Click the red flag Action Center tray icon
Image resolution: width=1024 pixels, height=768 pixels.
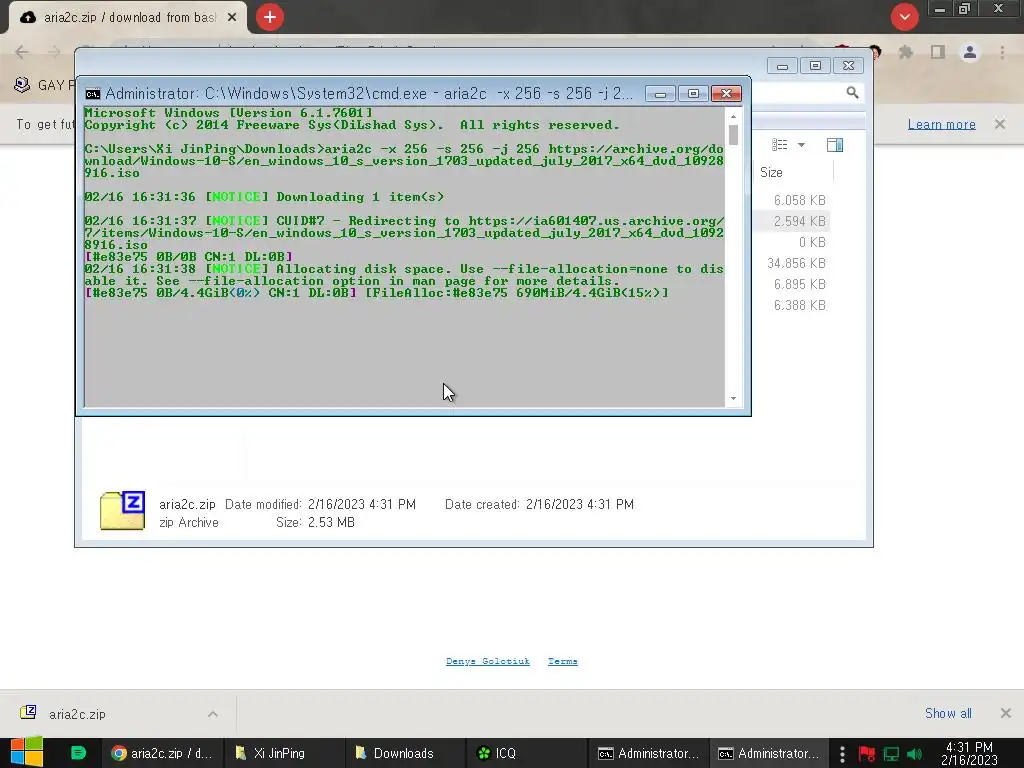(x=867, y=754)
